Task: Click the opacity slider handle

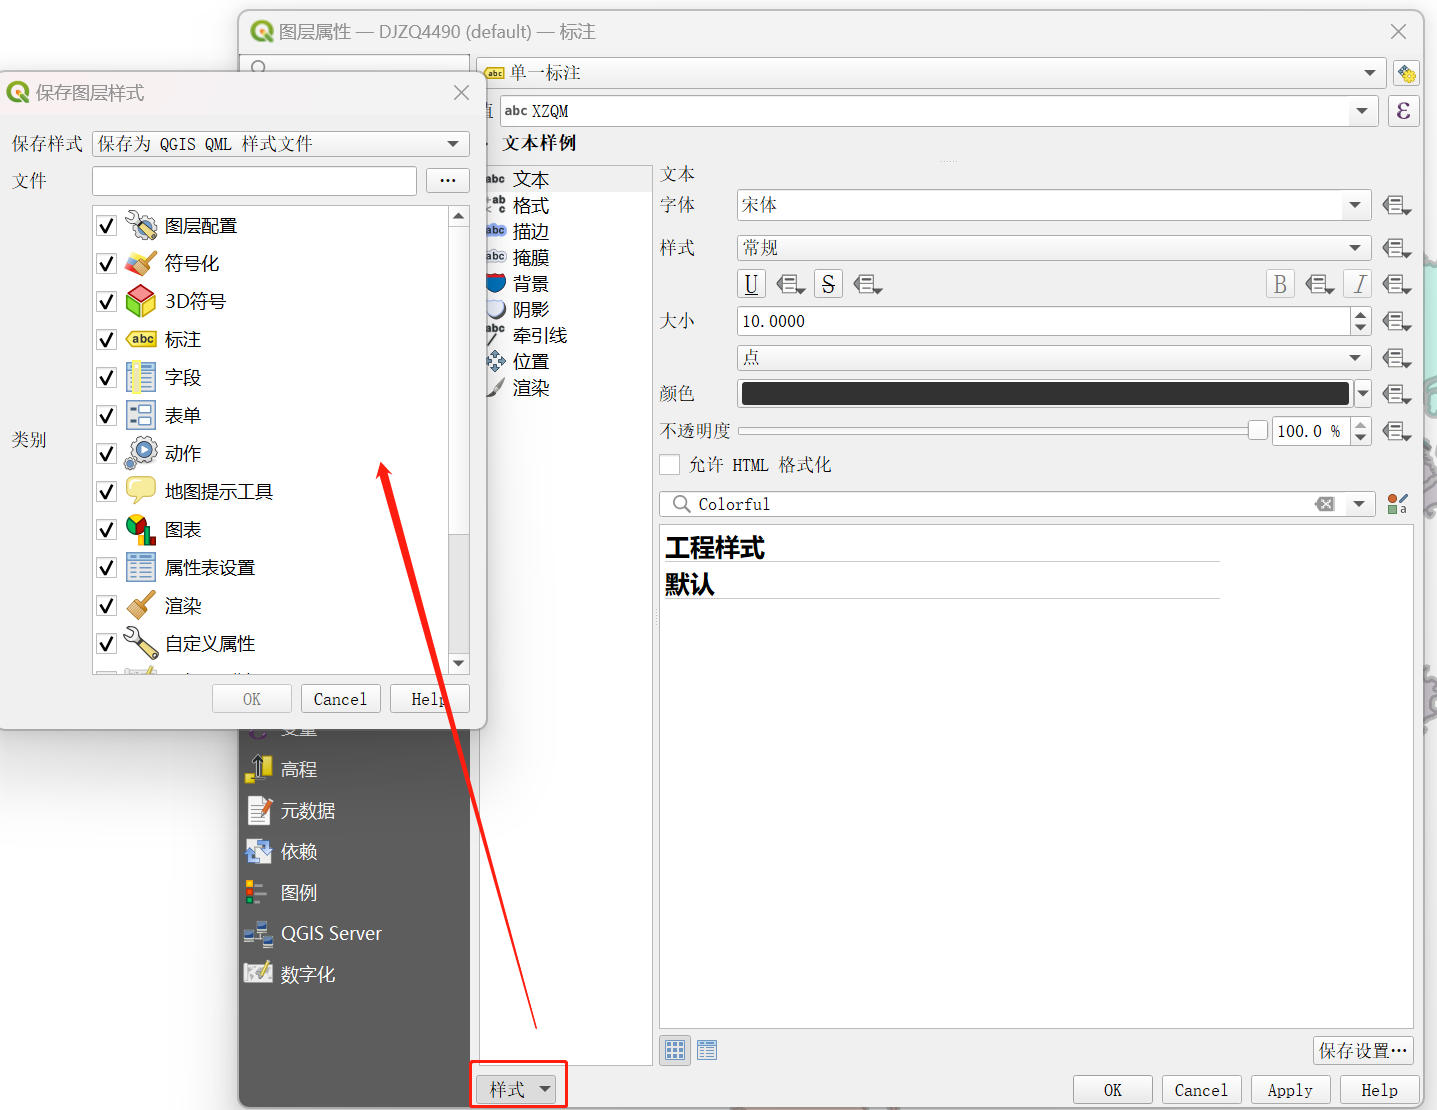Action: tap(1258, 430)
